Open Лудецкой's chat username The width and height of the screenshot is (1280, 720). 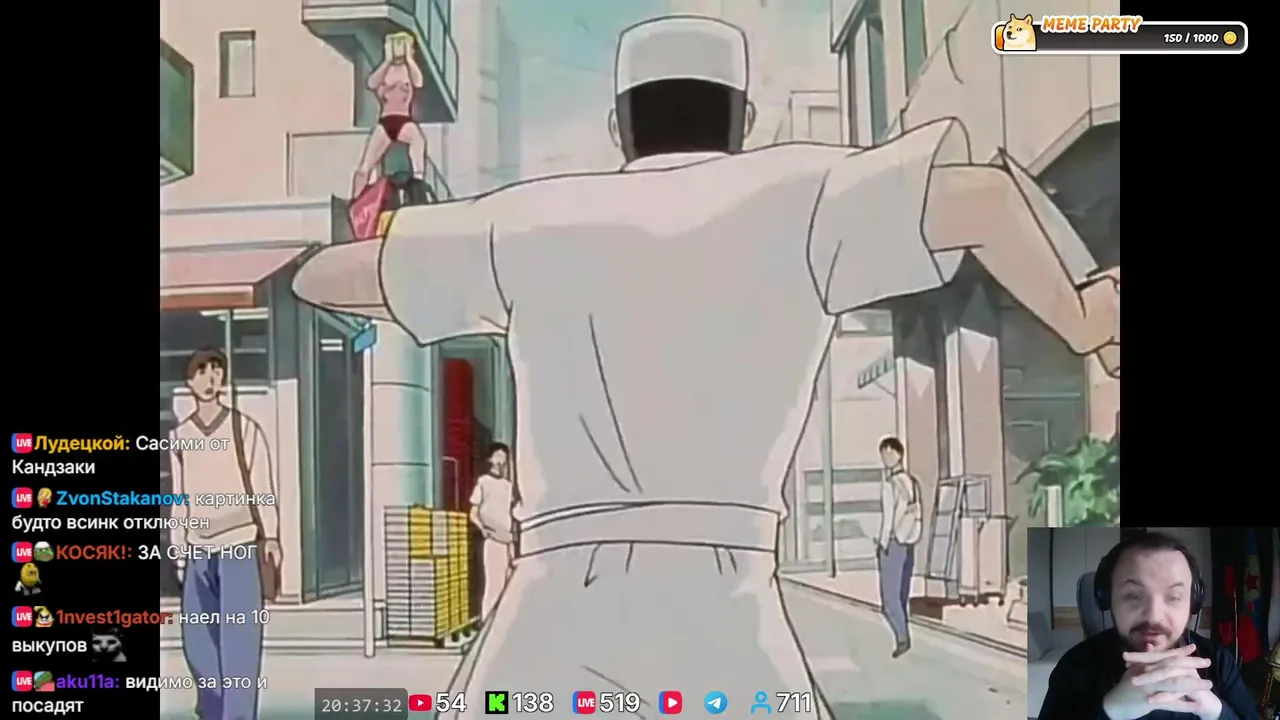(x=82, y=443)
